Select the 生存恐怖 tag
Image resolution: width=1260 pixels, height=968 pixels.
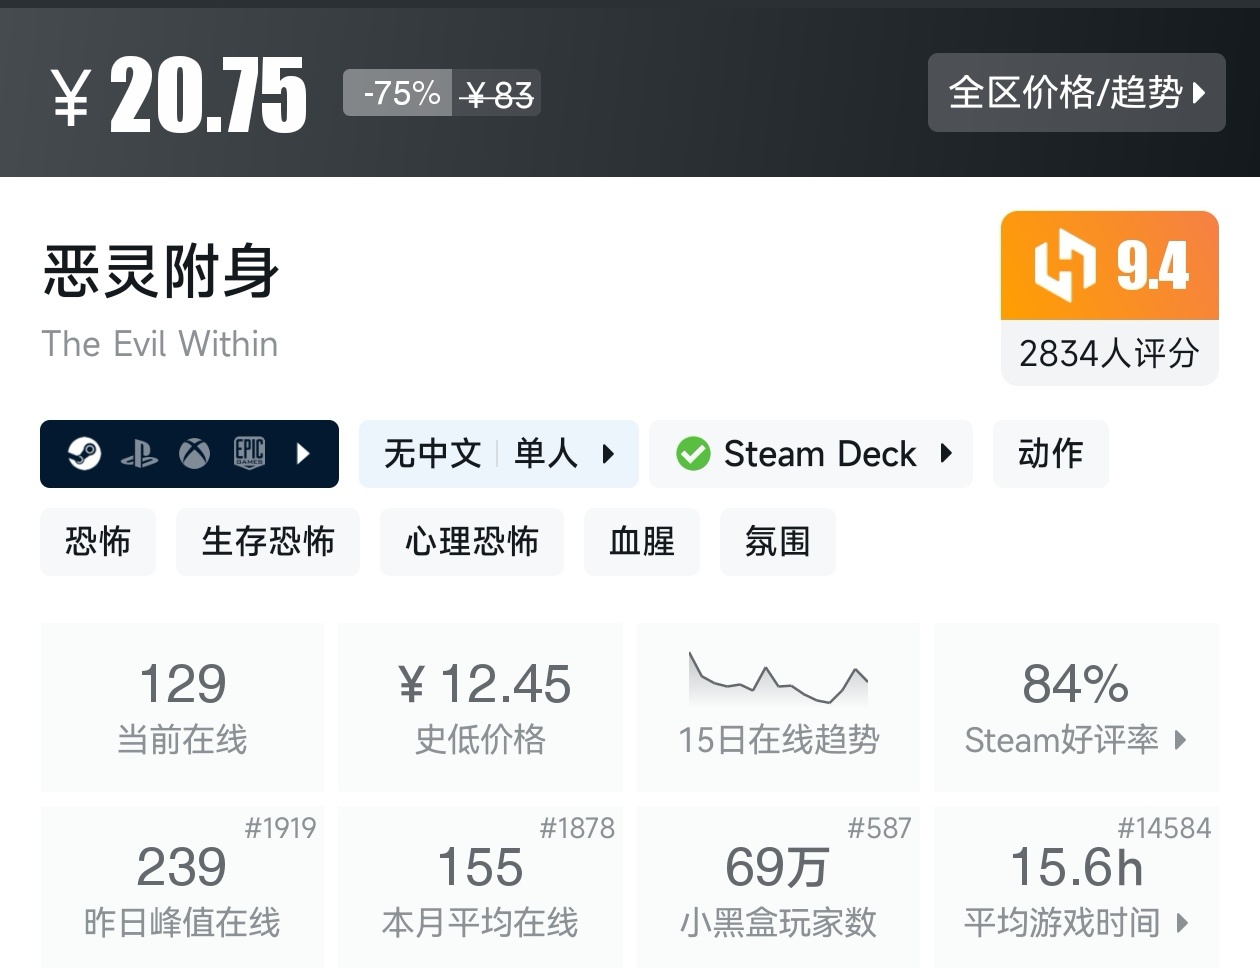(267, 542)
